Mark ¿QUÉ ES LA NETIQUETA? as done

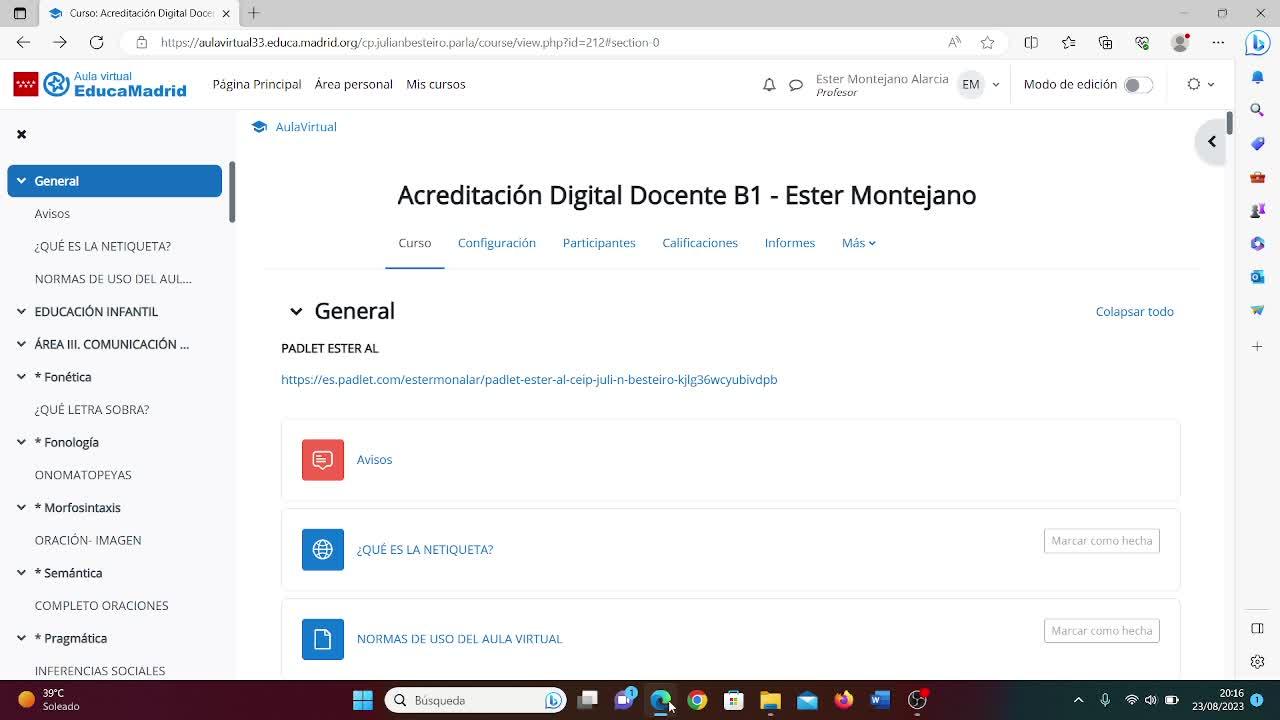coord(1101,541)
